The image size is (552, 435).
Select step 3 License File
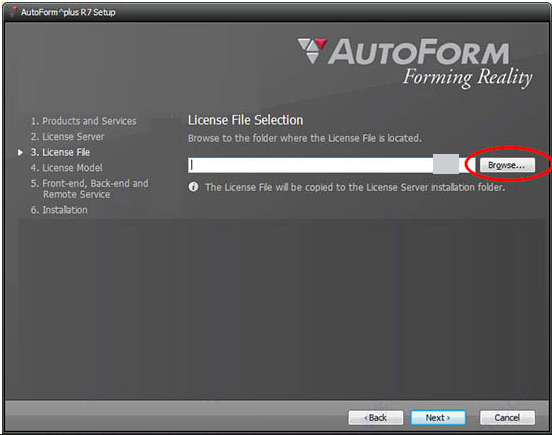[60, 152]
